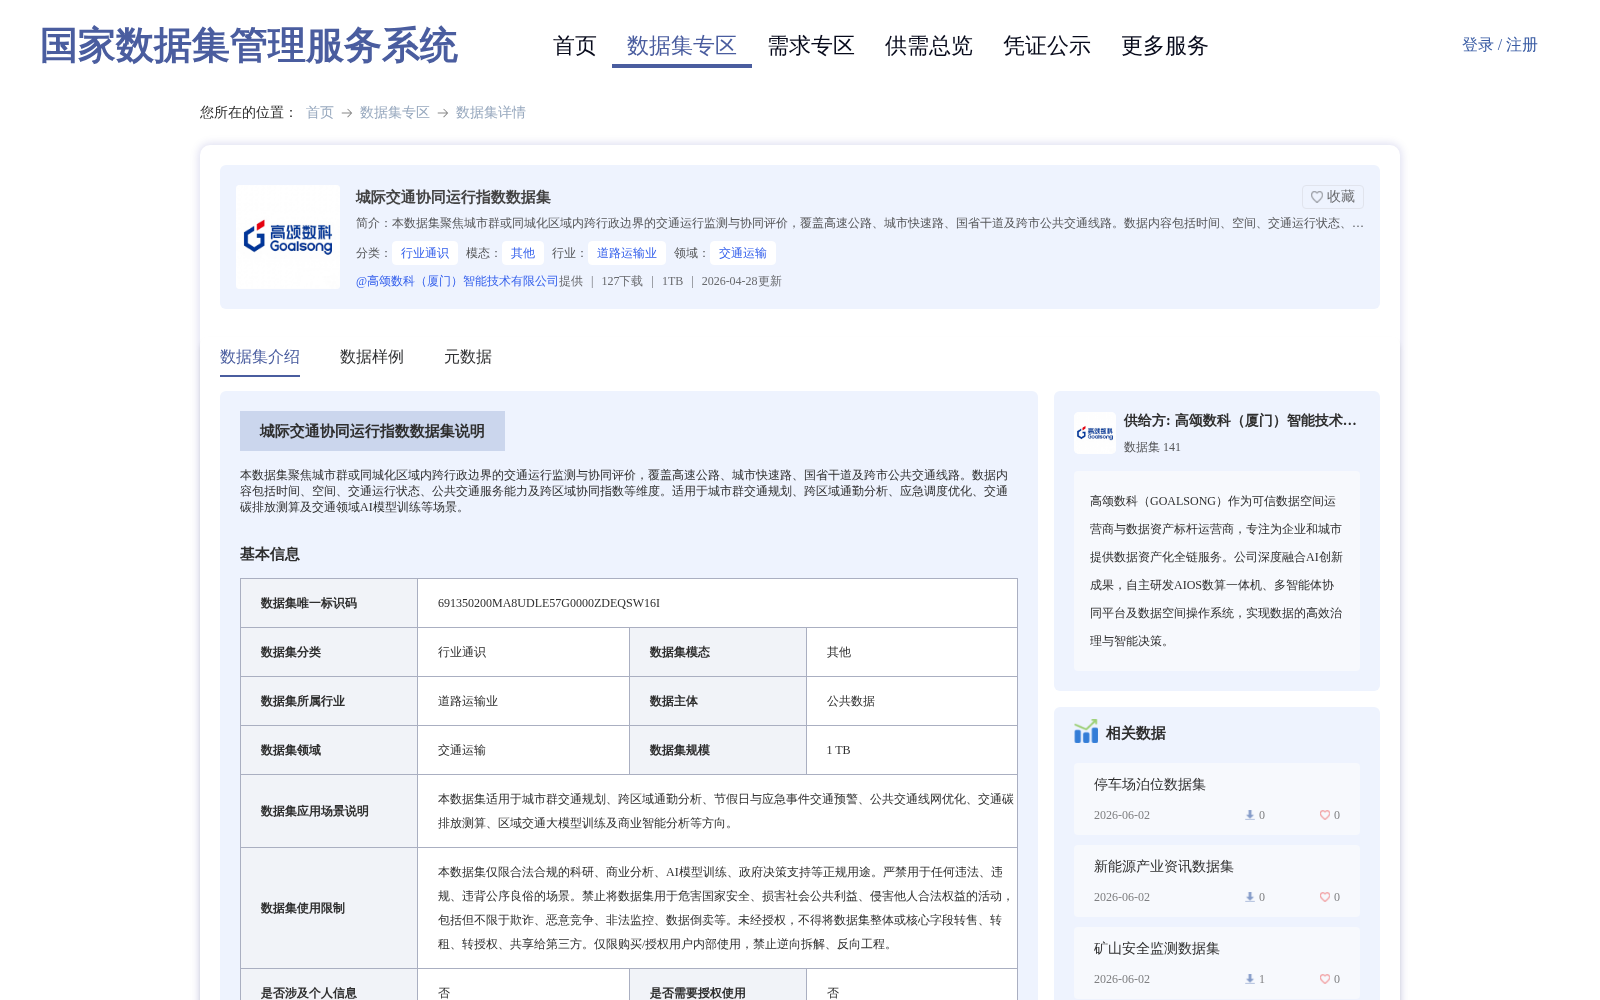Viewport: 1600px width, 1000px height.
Task: Click the 供给方: 高颂数科 supplier name
Action: (1240, 421)
